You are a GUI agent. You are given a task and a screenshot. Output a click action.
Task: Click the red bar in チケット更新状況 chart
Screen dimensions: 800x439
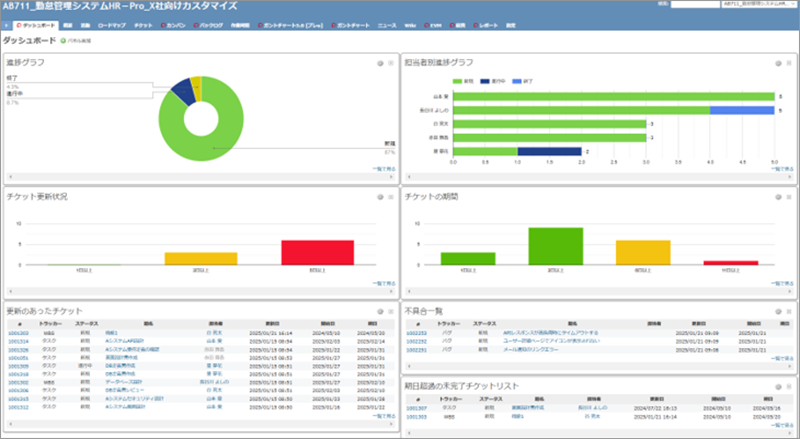tap(317, 252)
